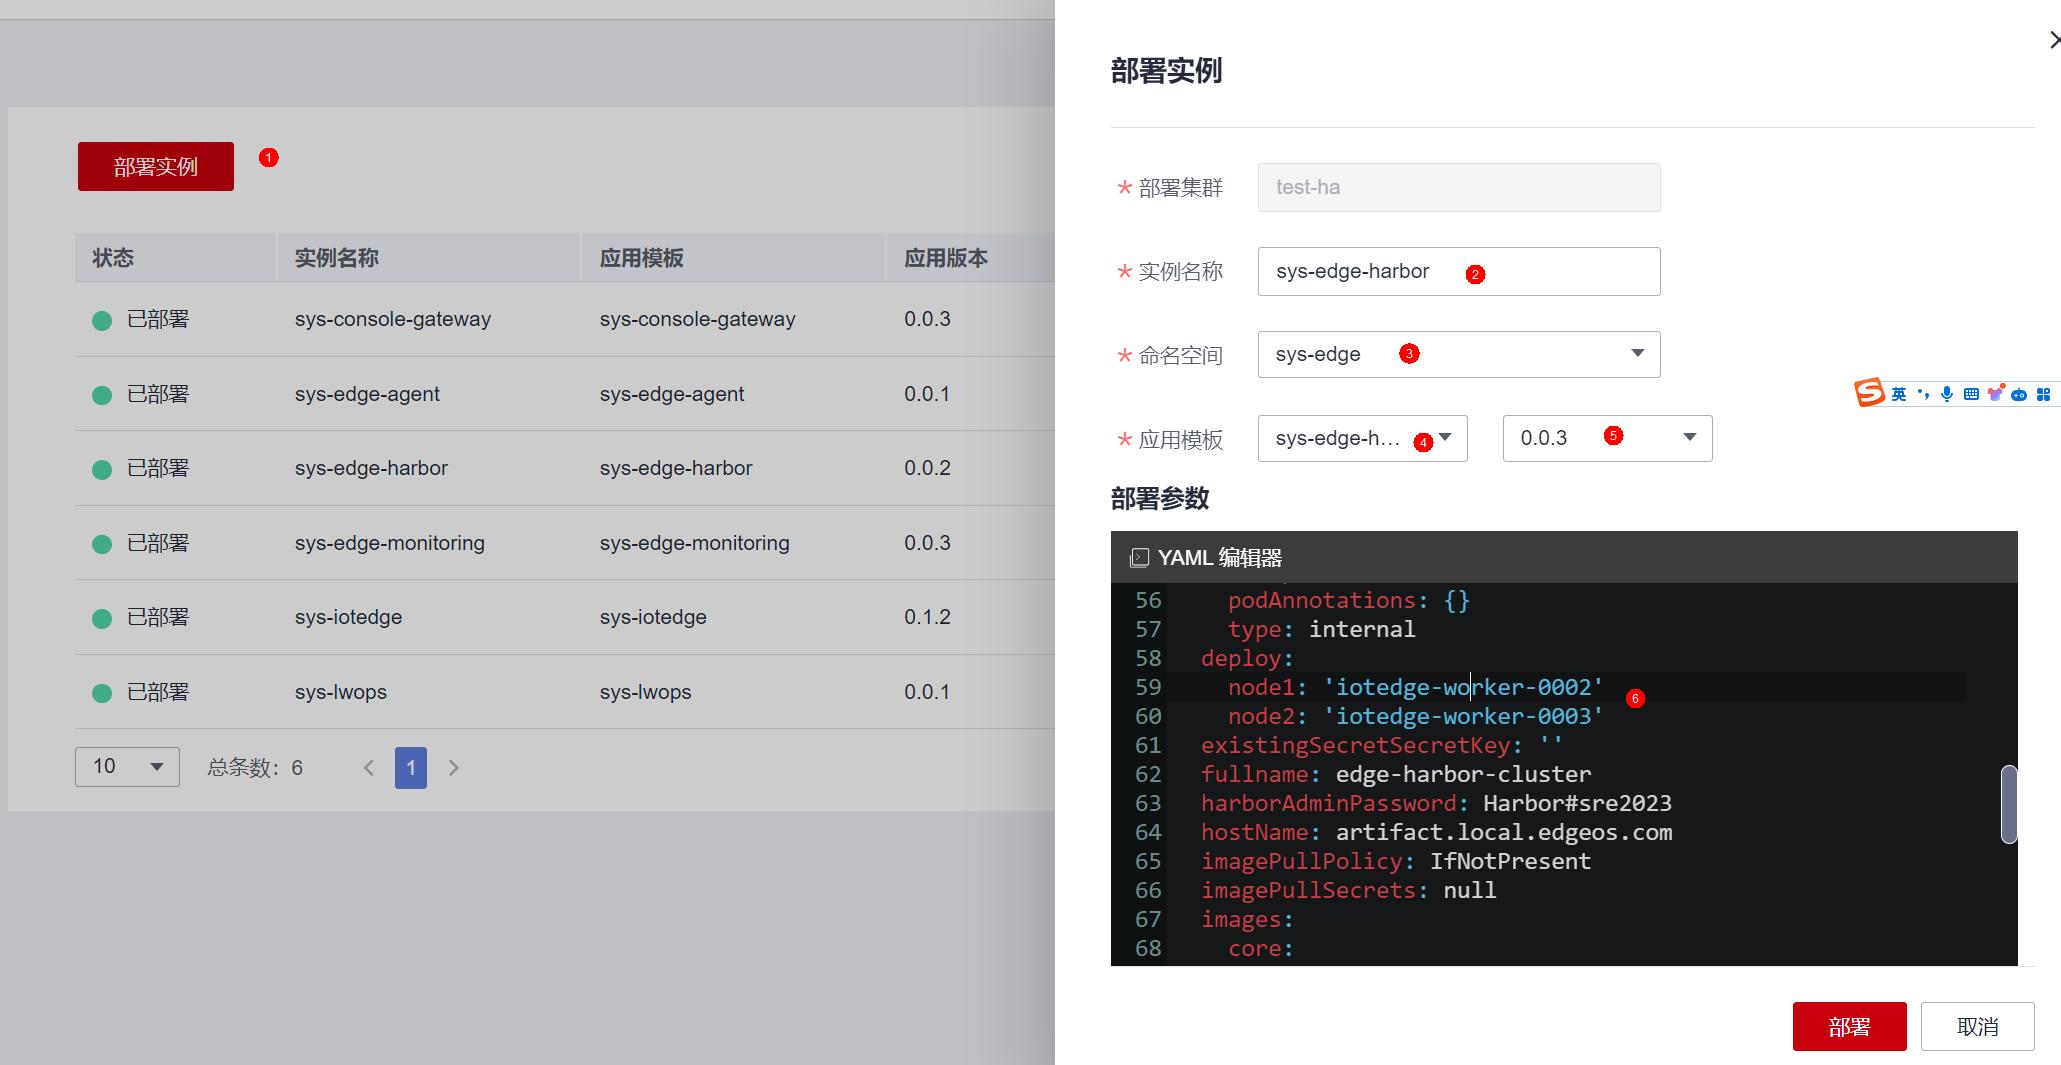Select sys-edge-agent instance name cell
The image size is (2061, 1065).
point(367,394)
